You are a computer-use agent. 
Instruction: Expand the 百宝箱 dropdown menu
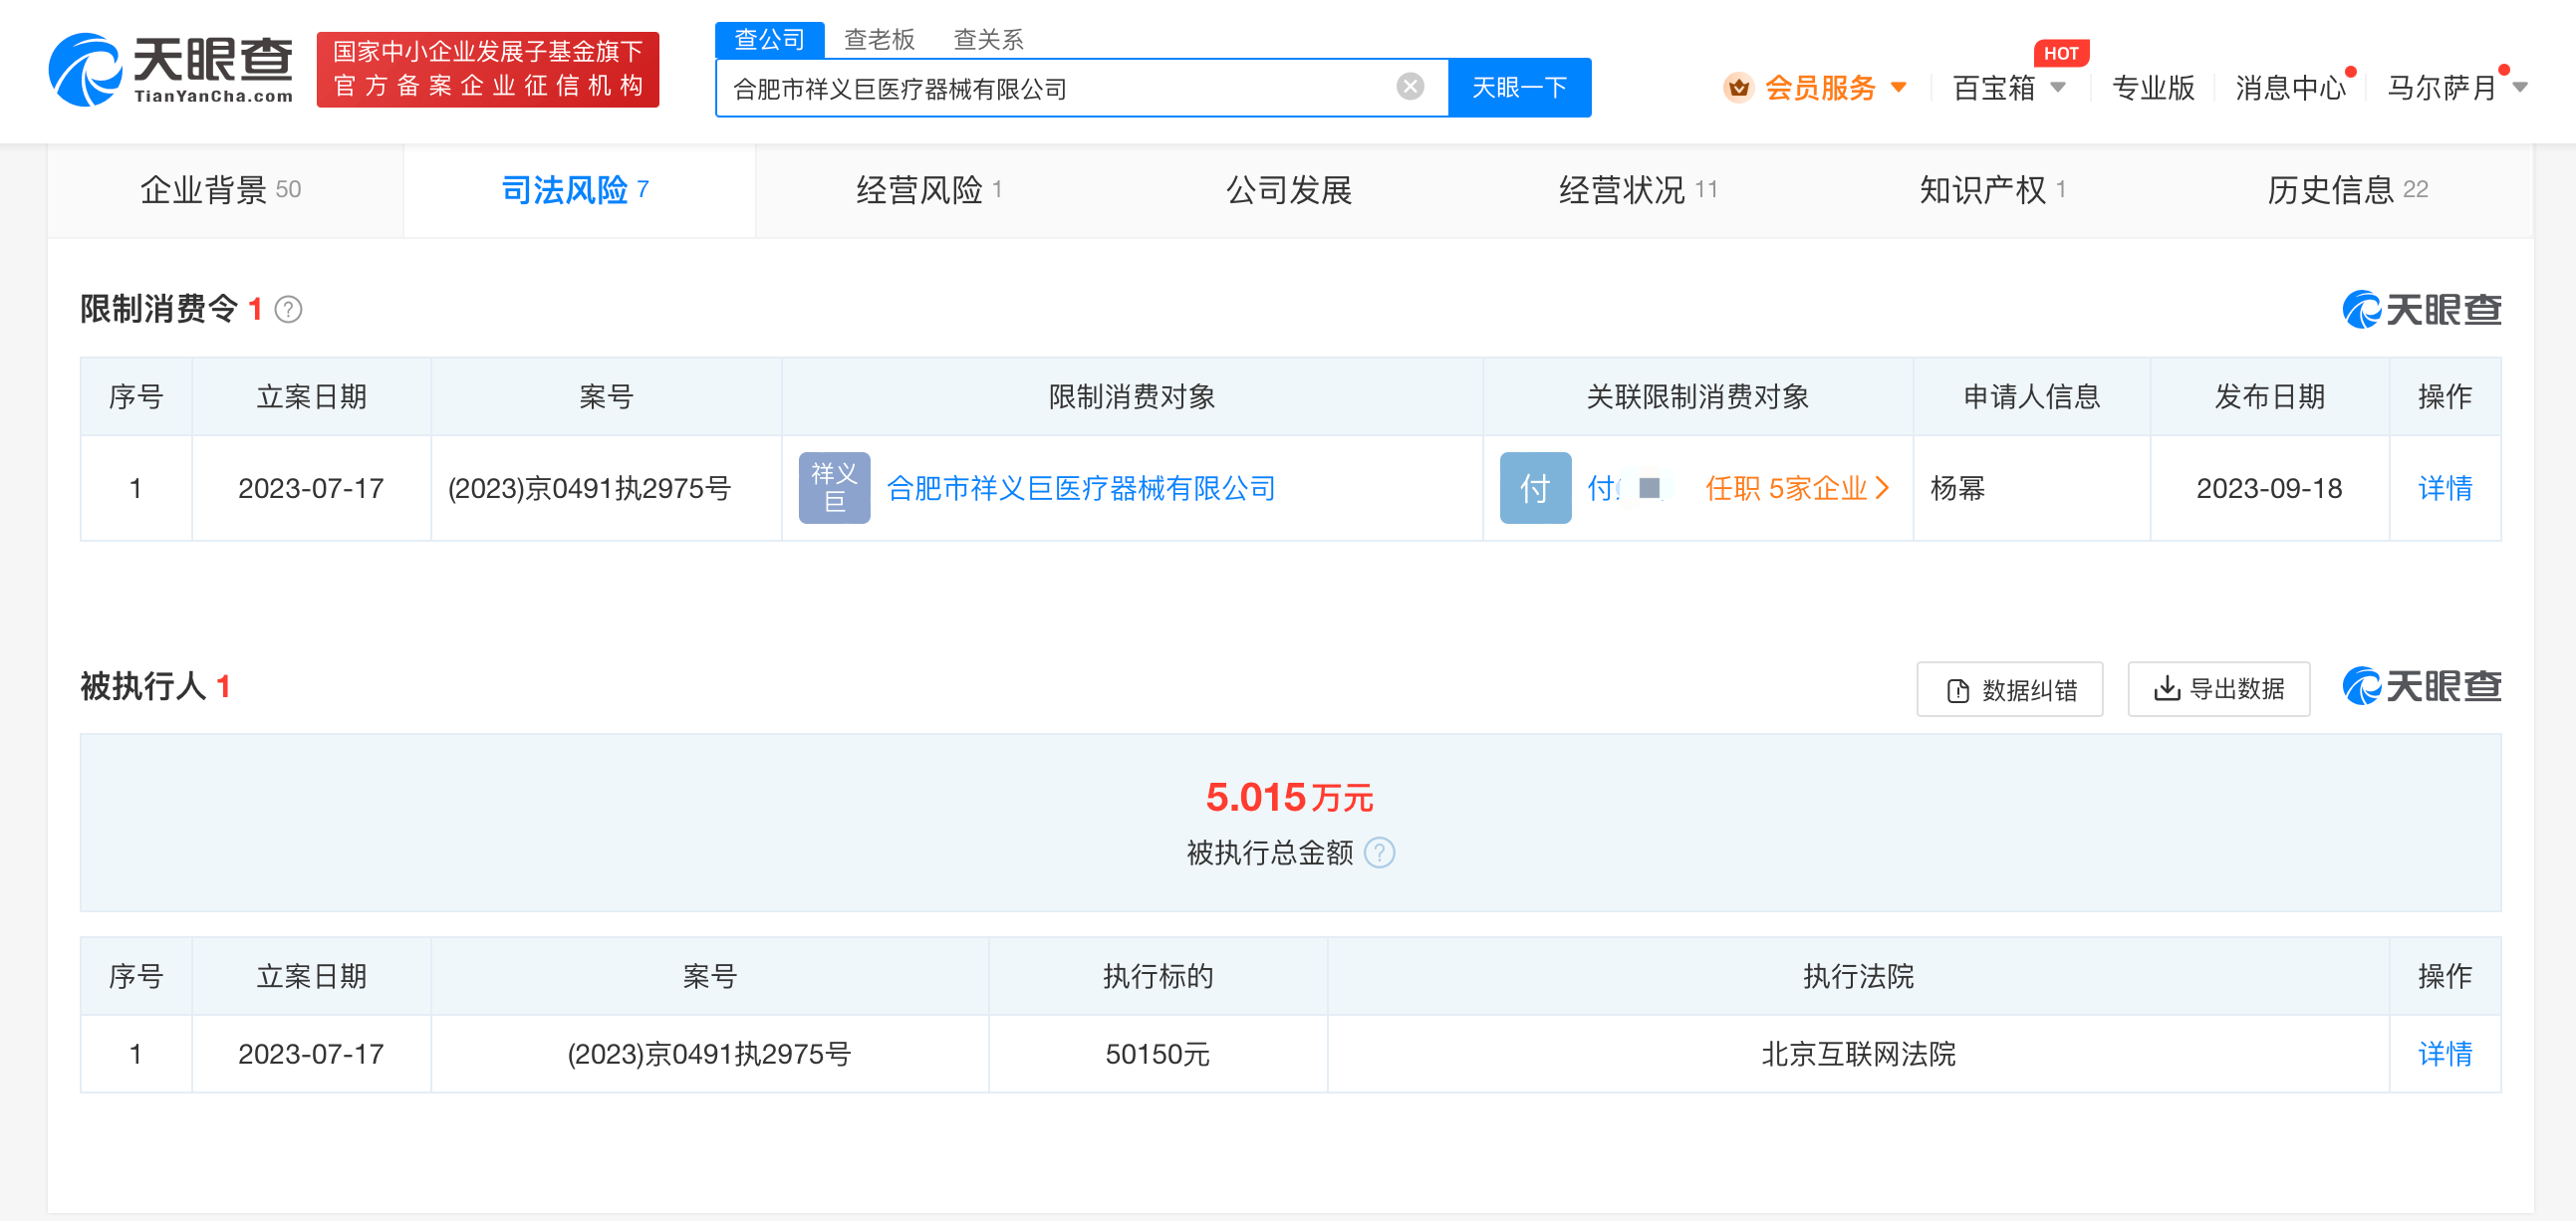pyautogui.click(x=2058, y=88)
